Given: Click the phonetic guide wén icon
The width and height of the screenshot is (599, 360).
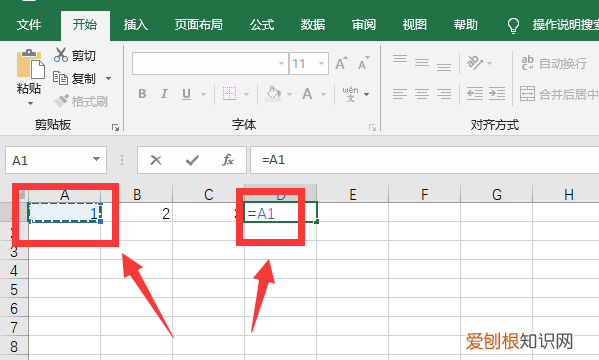Looking at the screenshot, I should (x=350, y=94).
